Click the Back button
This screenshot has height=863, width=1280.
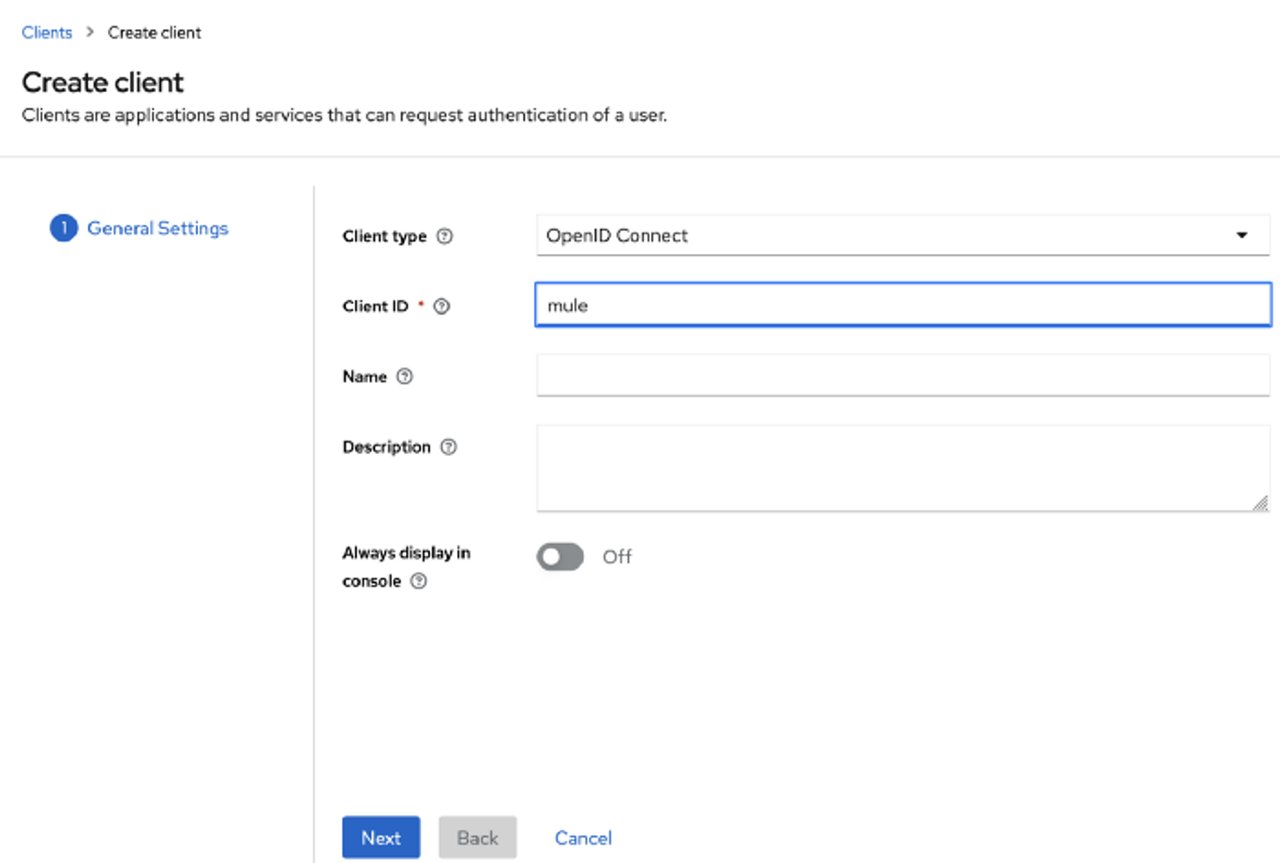coord(477,837)
